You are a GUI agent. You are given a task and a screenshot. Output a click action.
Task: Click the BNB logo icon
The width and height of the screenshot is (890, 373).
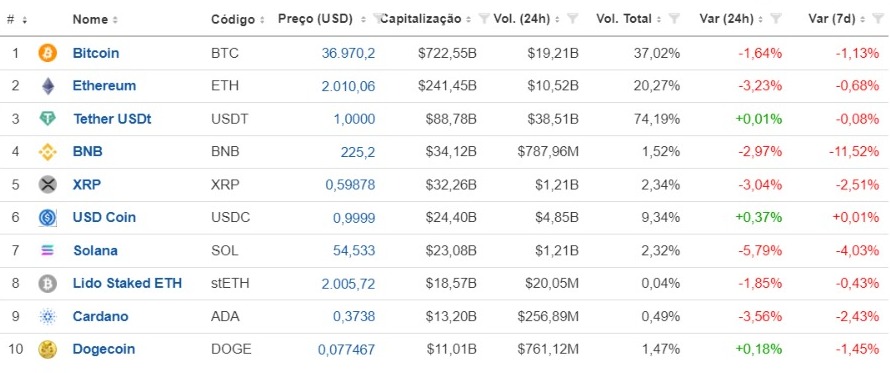48,152
